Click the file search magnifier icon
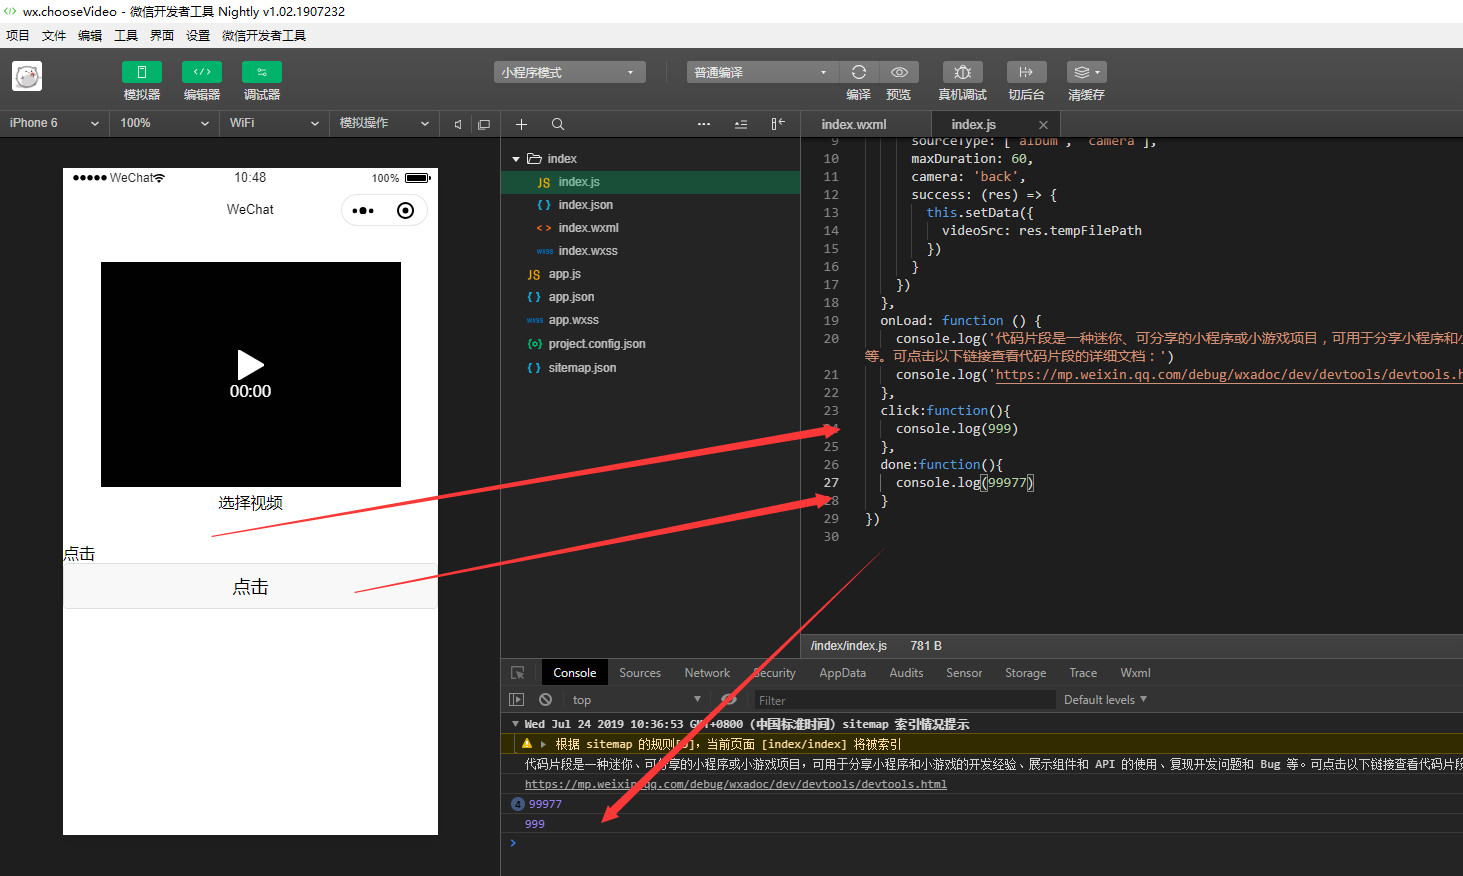 click(x=558, y=124)
